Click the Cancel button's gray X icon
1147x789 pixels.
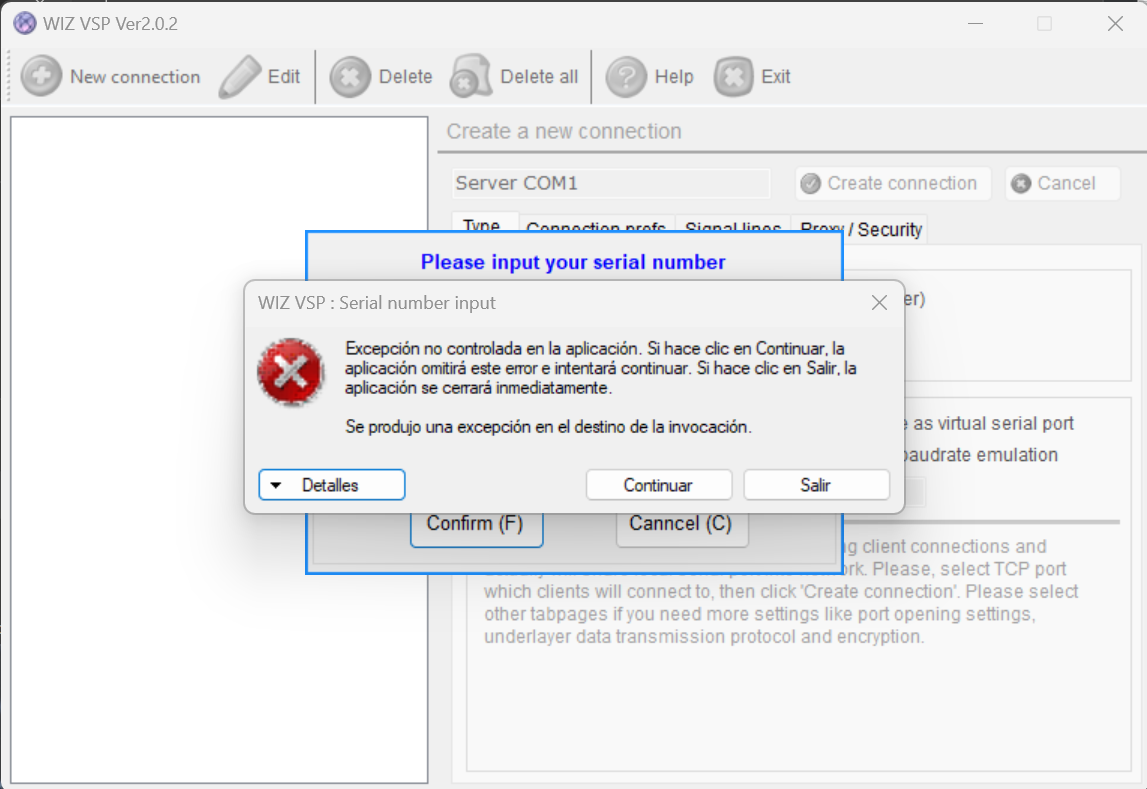tap(1020, 184)
